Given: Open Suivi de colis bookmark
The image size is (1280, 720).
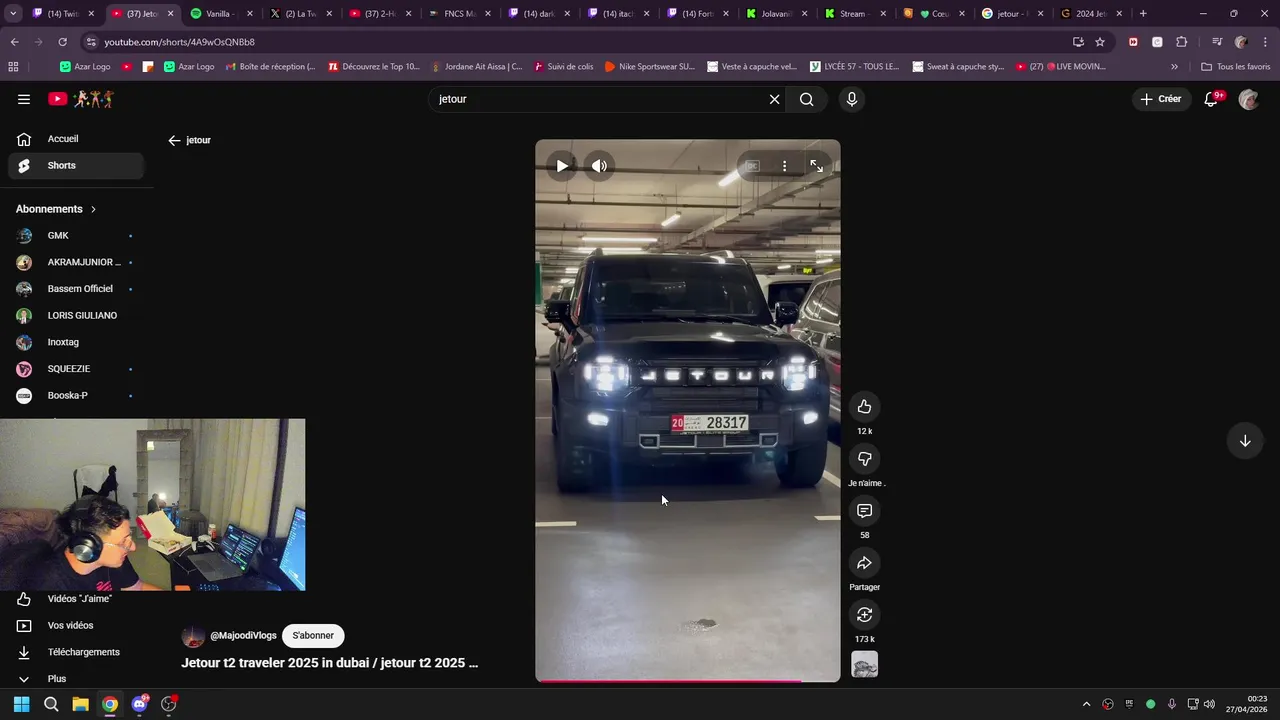Looking at the screenshot, I should tap(563, 67).
